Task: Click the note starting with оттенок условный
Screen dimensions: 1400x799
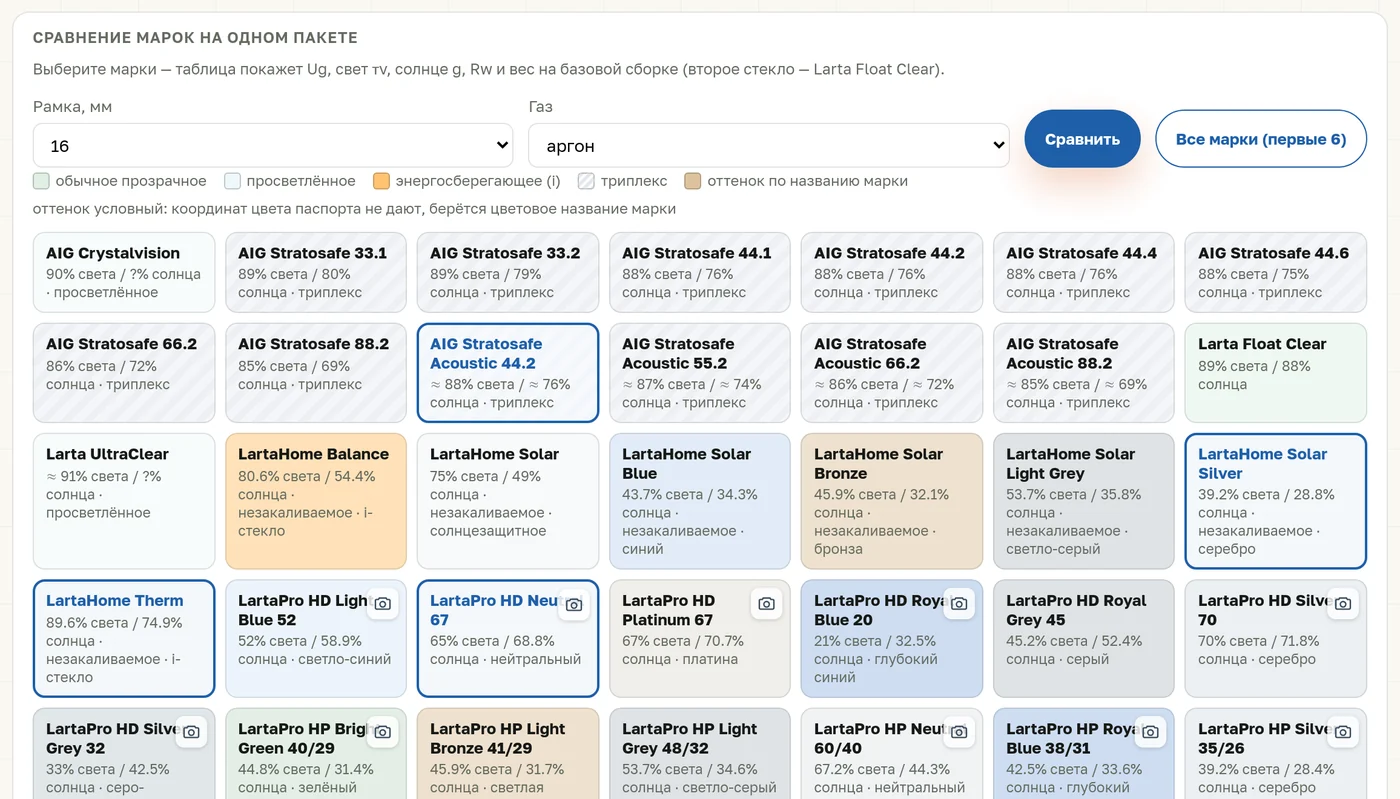Action: coord(354,209)
